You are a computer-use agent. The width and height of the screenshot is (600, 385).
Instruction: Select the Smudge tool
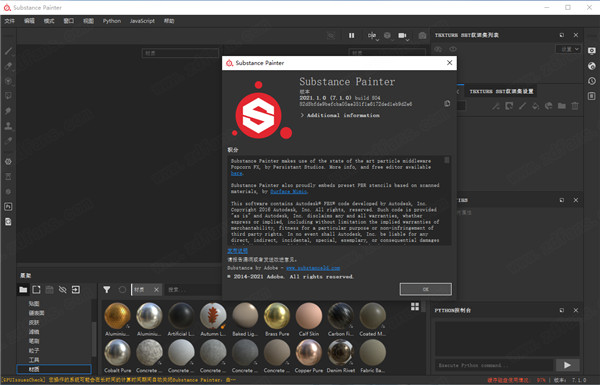pos(8,111)
